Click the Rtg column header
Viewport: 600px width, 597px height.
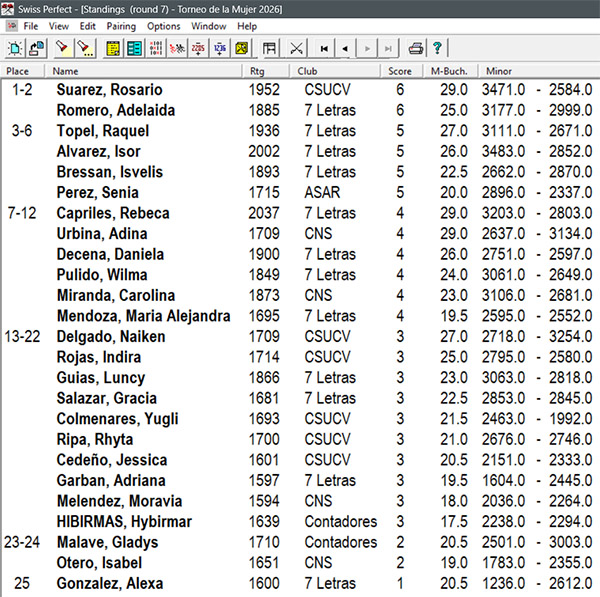[x=258, y=72]
